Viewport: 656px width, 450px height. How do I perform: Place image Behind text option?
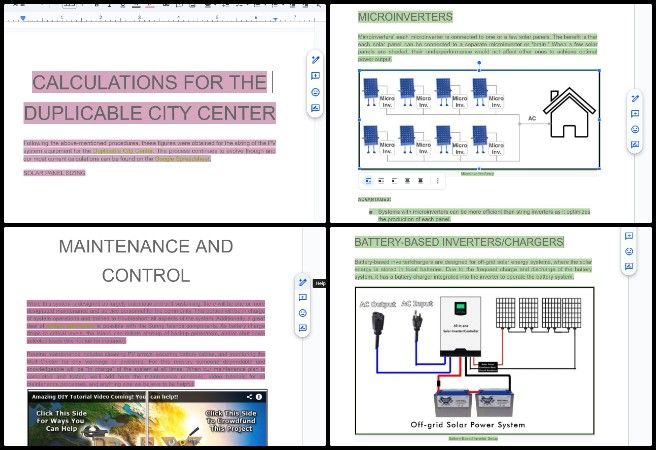407,181
